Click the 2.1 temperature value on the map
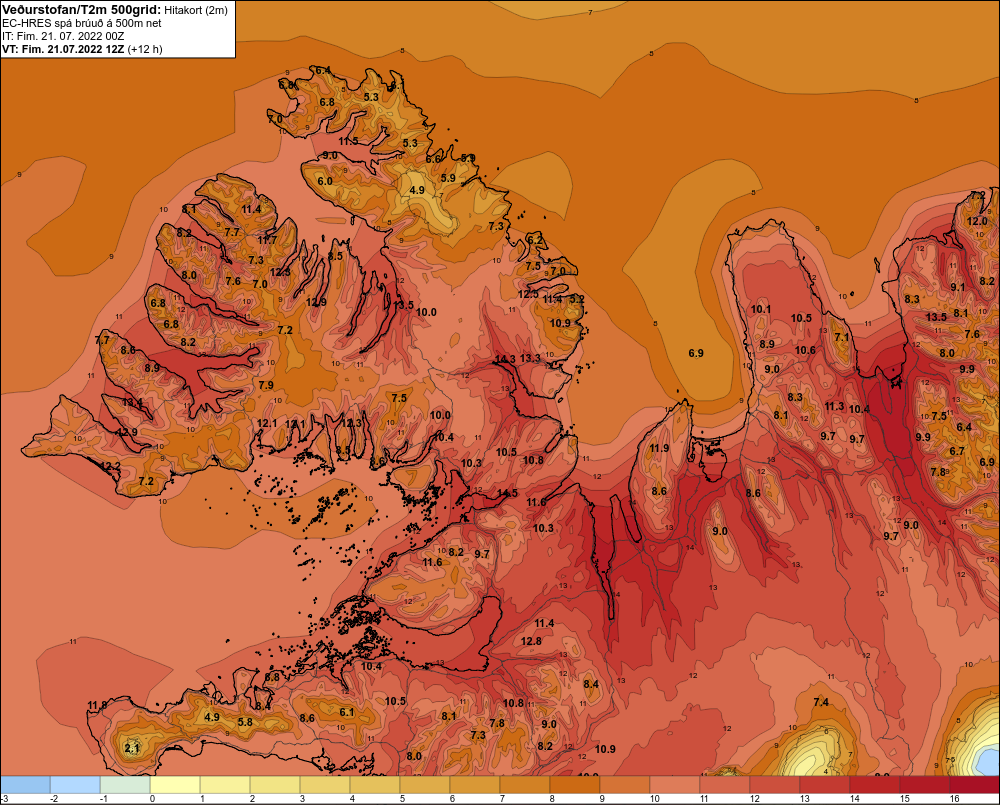The image size is (1000, 805). [x=131, y=748]
